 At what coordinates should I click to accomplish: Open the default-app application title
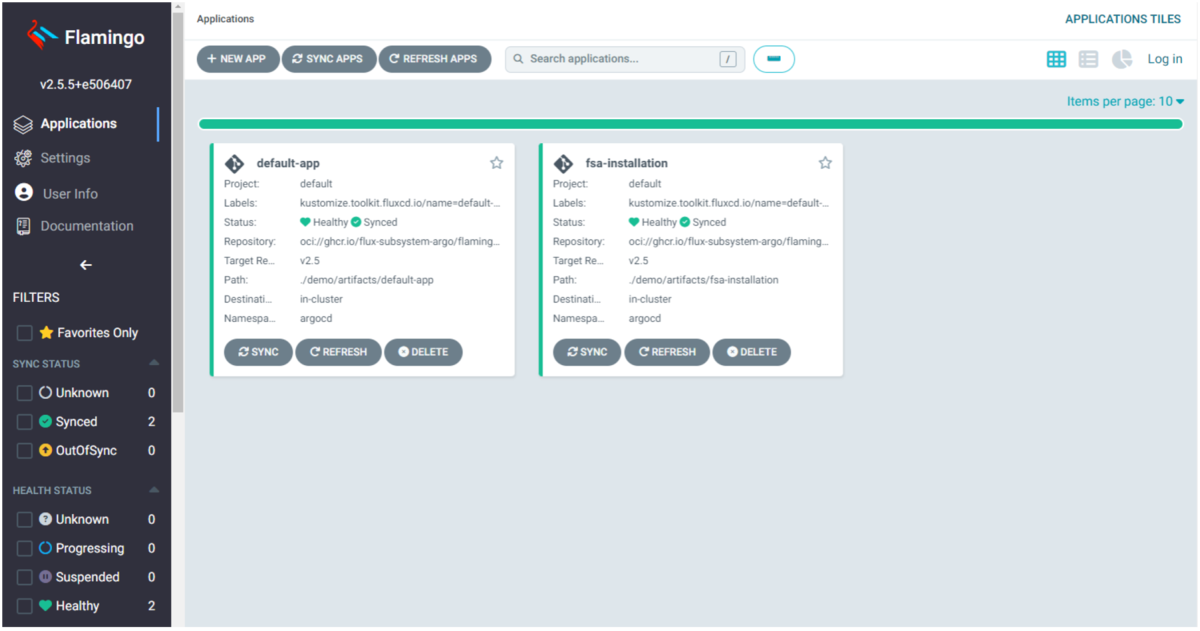tap(288, 163)
